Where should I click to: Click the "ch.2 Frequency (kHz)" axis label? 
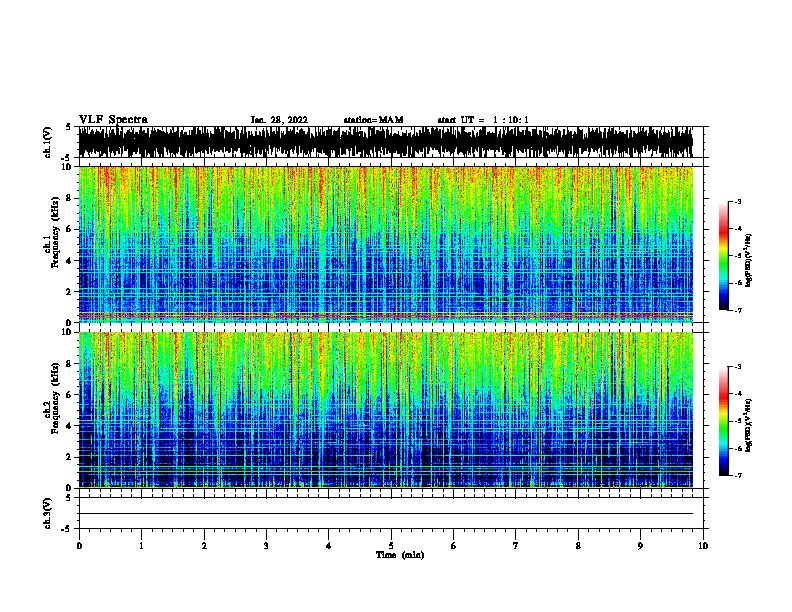click(x=51, y=398)
